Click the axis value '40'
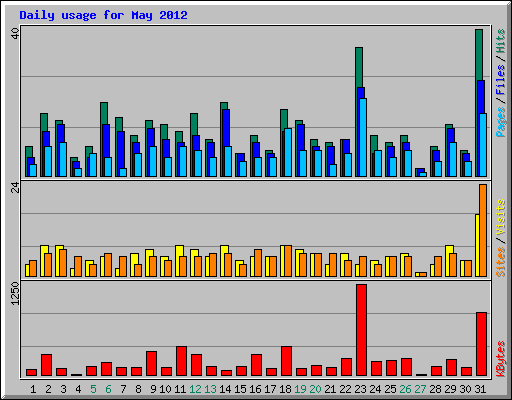 coord(15,33)
